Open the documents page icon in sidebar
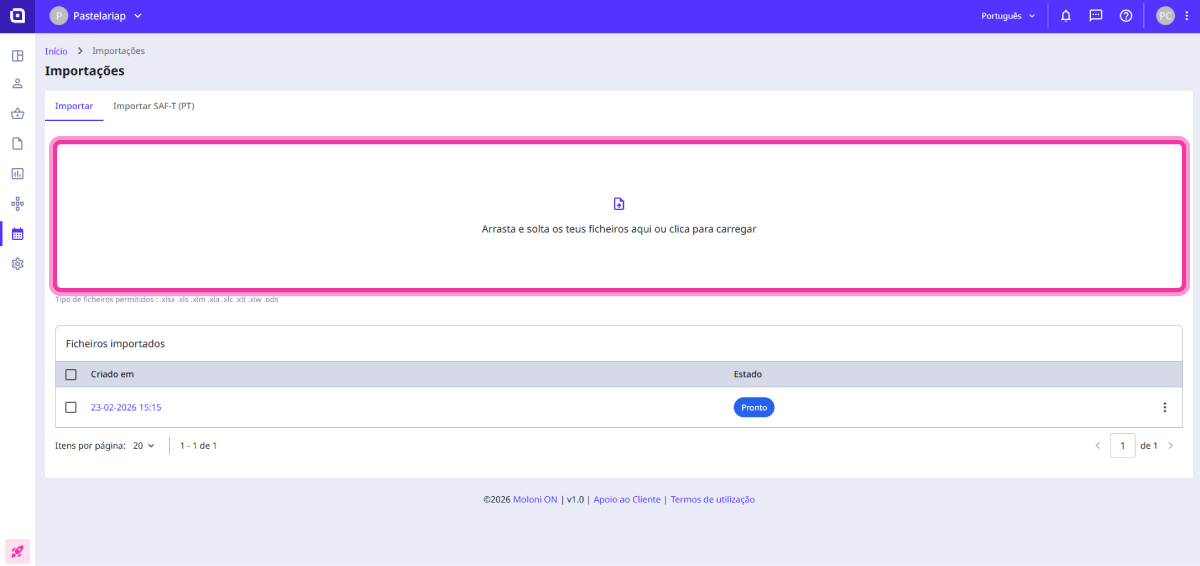Viewport: 1200px width, 566px height. pyautogui.click(x=17, y=144)
